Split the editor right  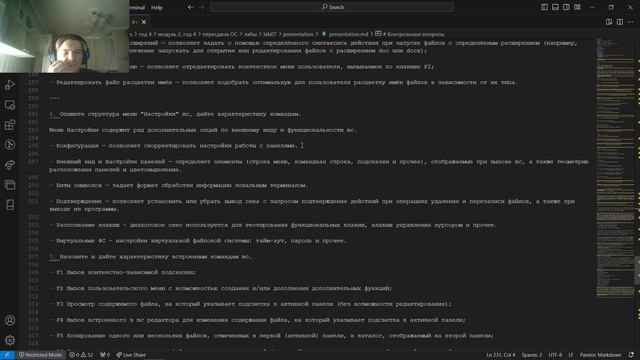pyautogui.click(x=620, y=22)
